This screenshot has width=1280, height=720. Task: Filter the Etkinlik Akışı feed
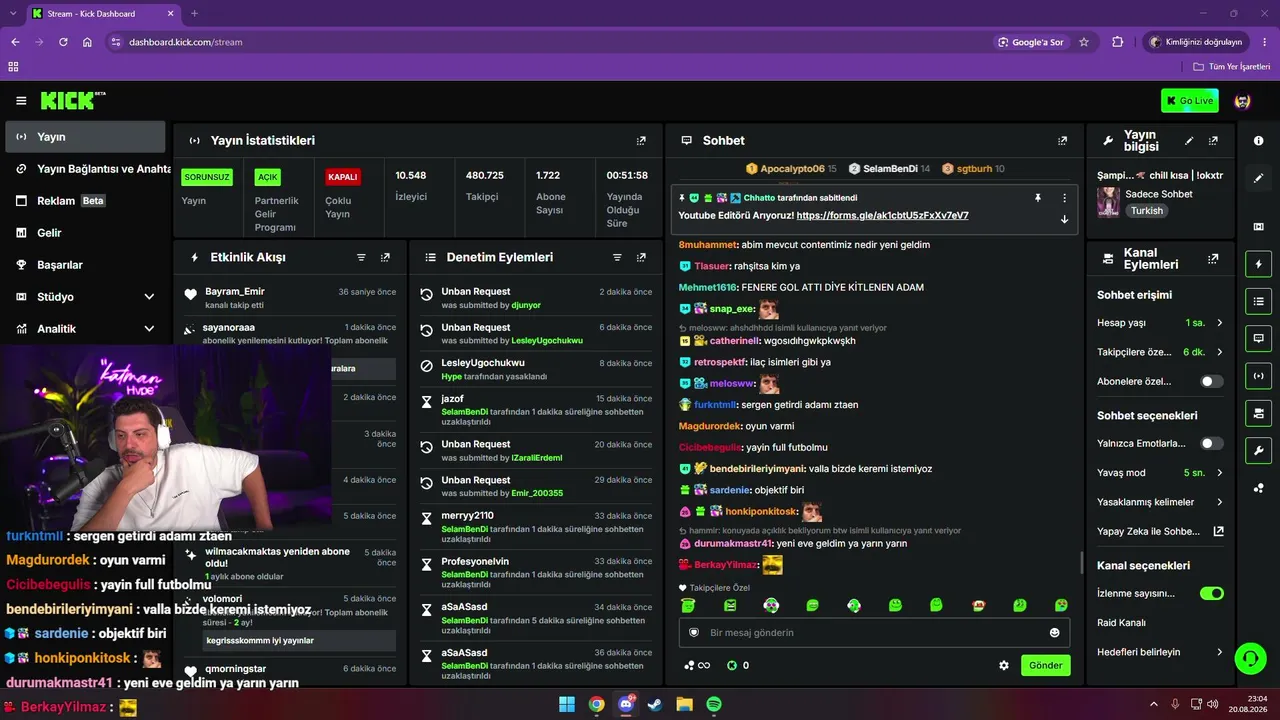361,257
